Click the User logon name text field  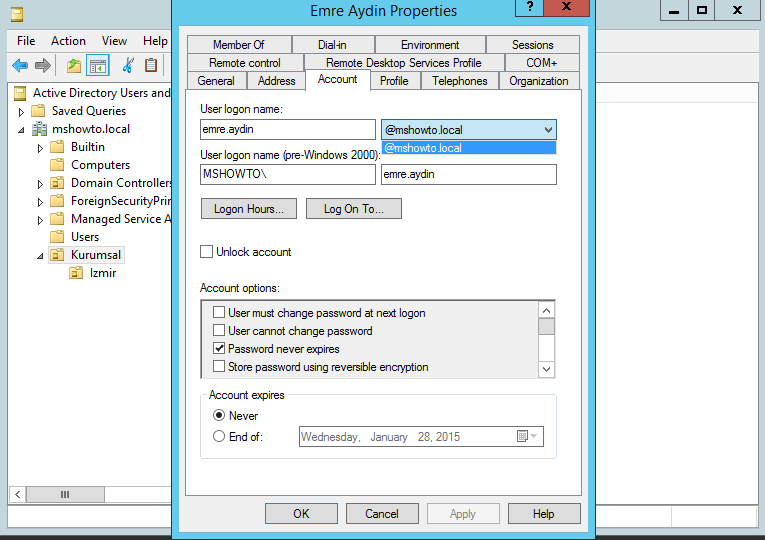click(x=287, y=130)
